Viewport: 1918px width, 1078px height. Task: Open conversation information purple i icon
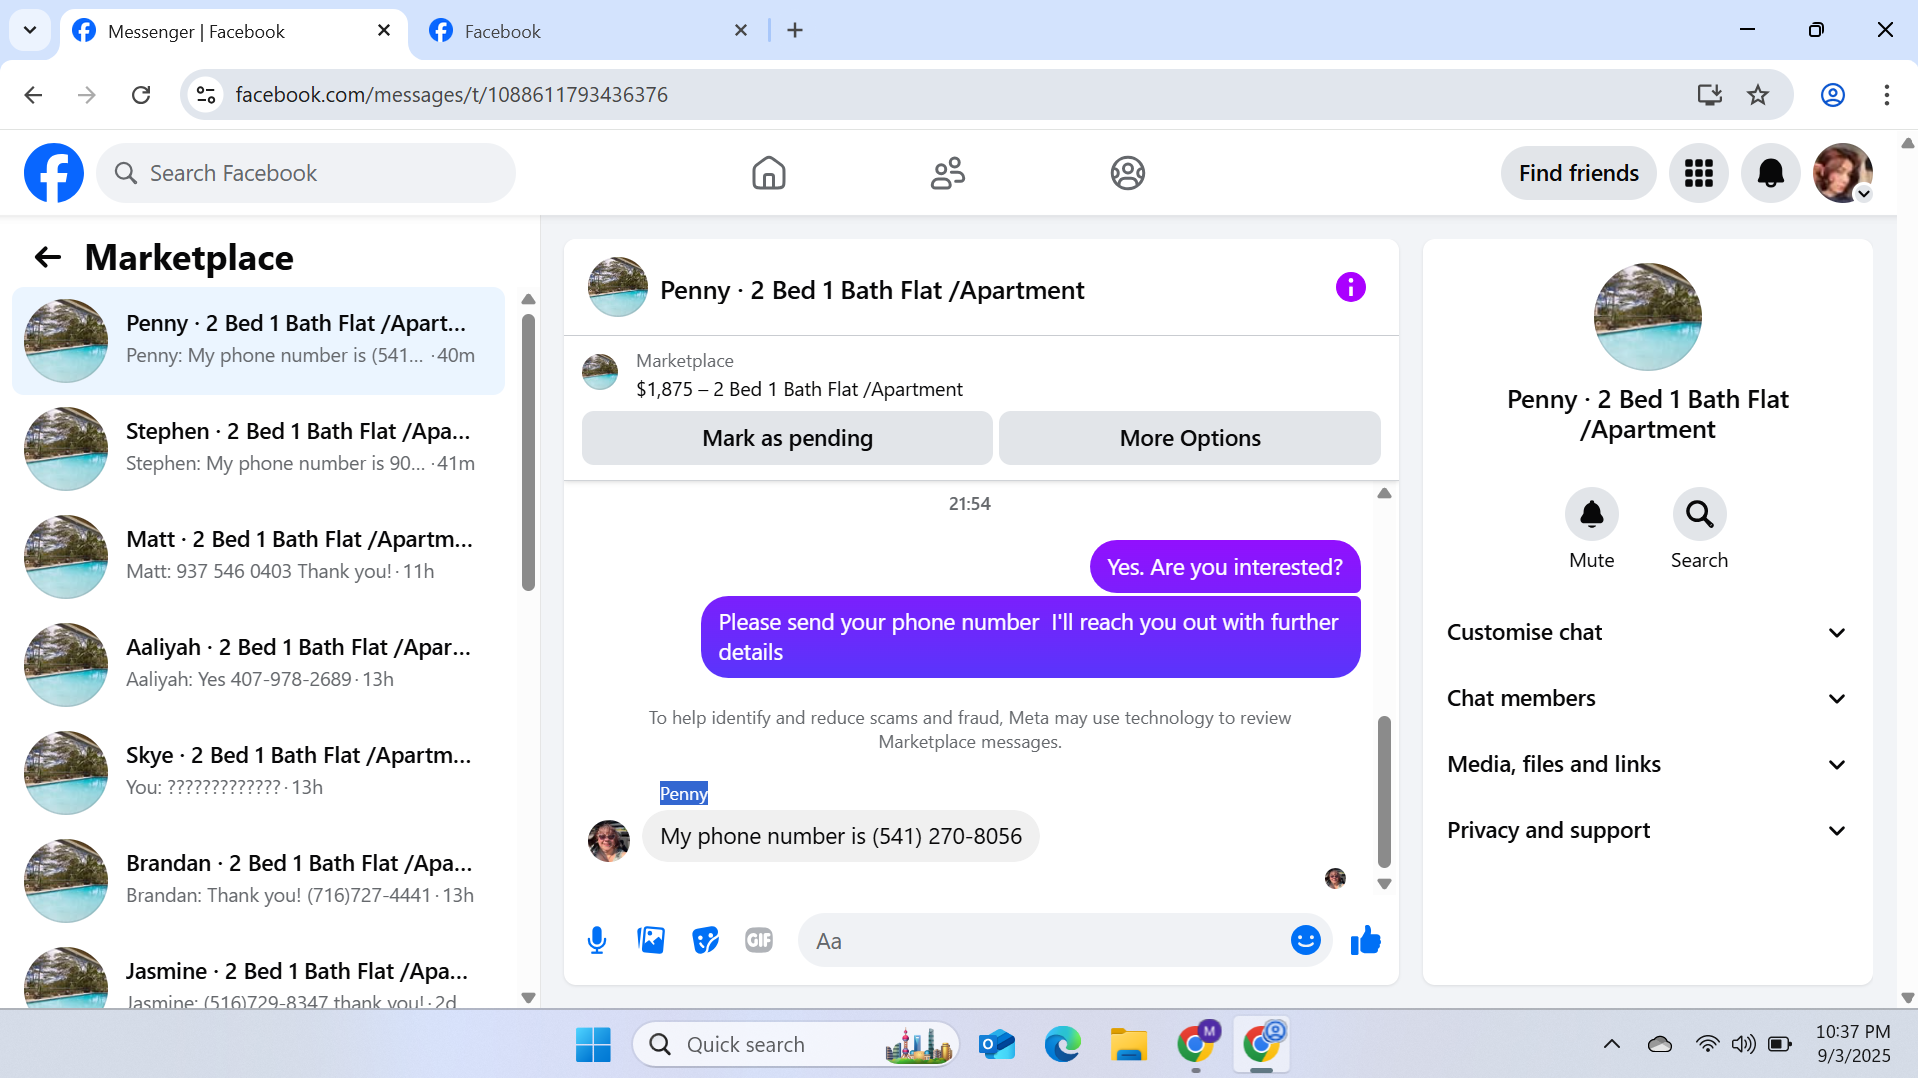pyautogui.click(x=1350, y=288)
